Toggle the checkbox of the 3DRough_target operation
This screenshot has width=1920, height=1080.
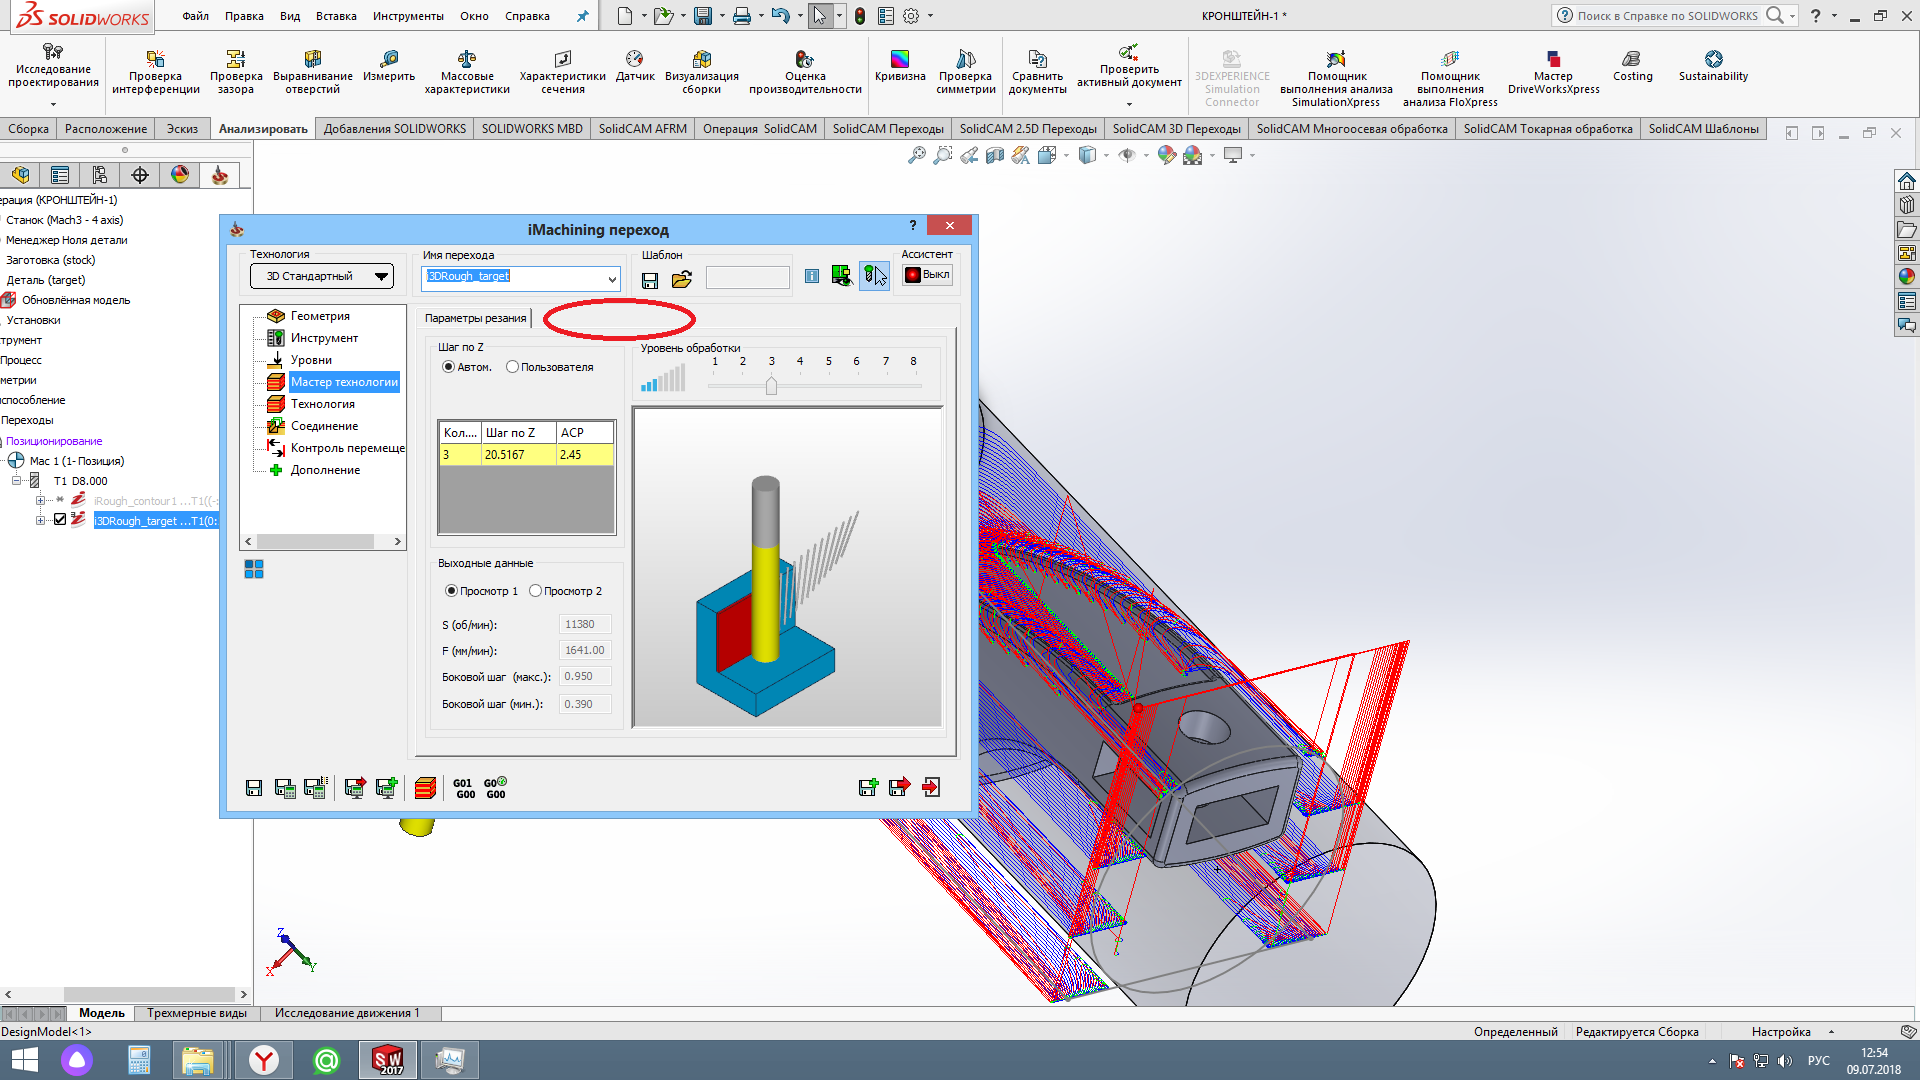[x=60, y=520]
